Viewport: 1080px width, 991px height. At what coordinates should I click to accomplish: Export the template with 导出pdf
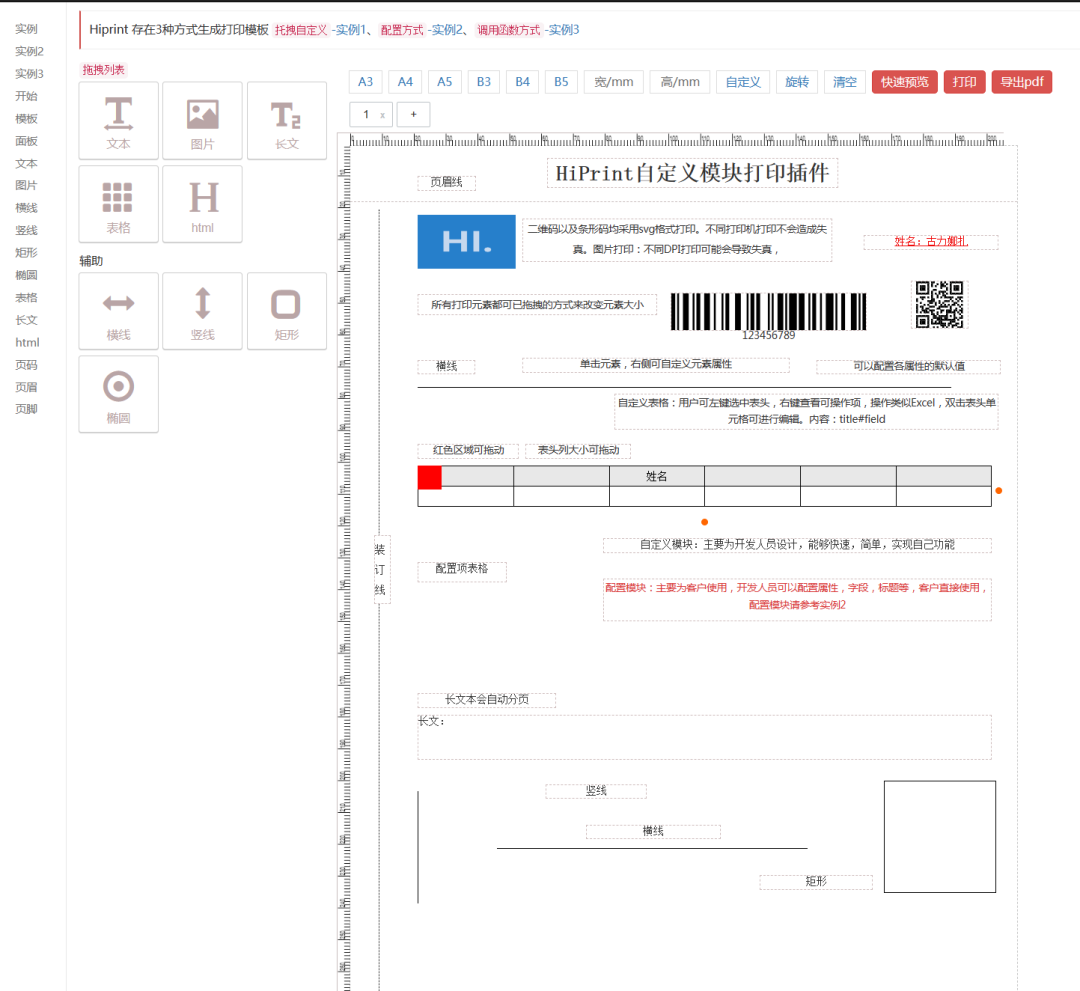(1021, 82)
